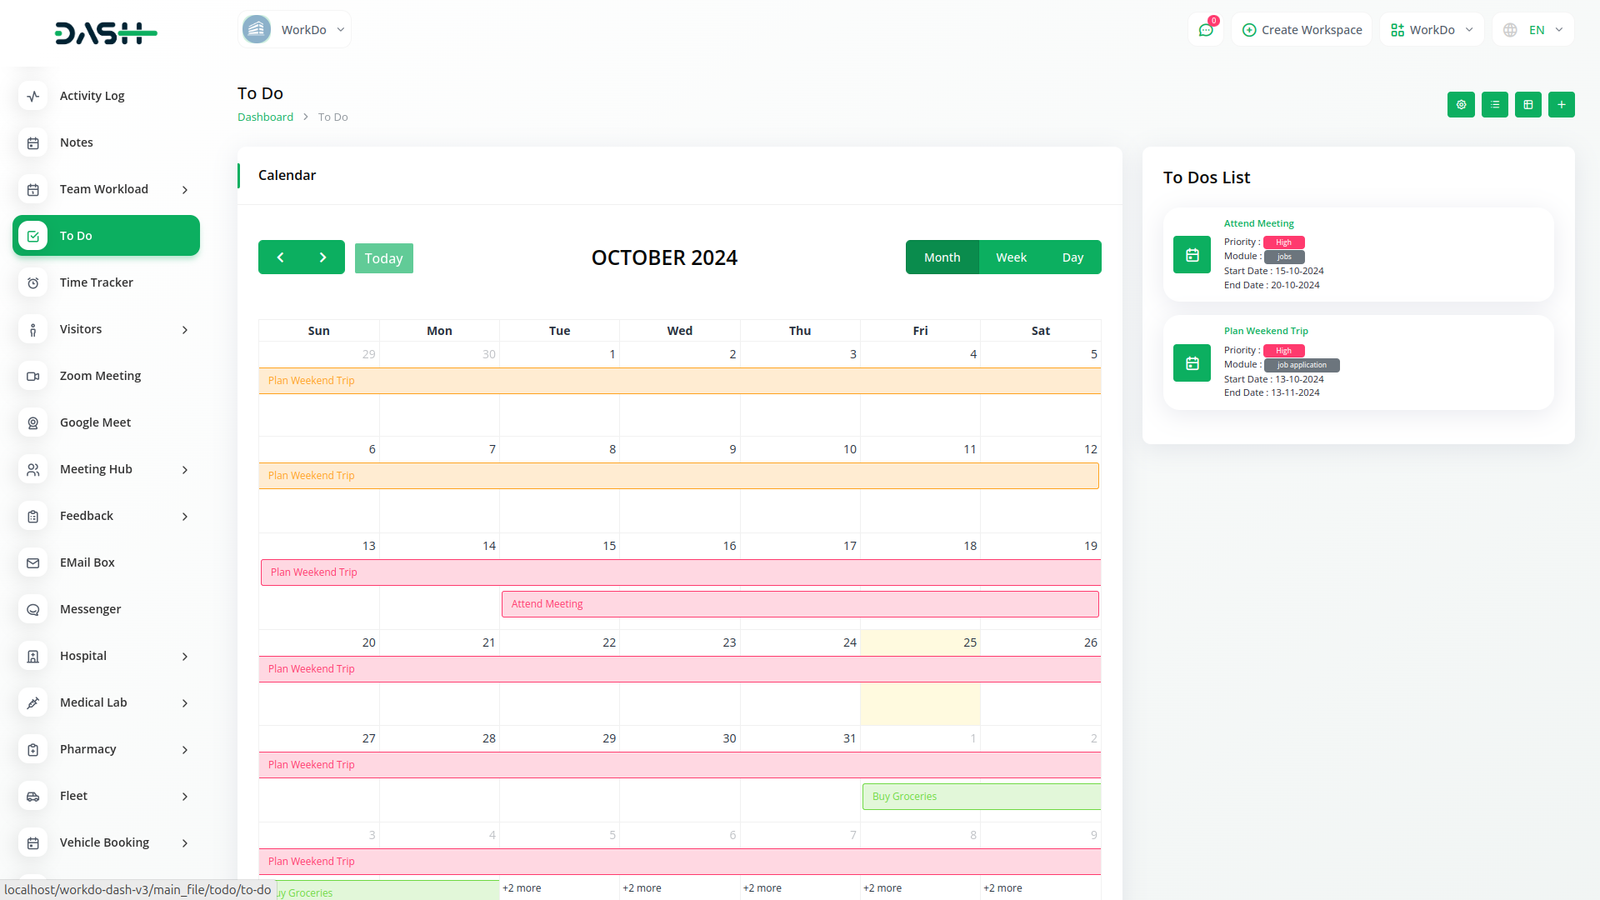Go to previous month arrow
This screenshot has height=900, width=1600.
click(x=280, y=257)
